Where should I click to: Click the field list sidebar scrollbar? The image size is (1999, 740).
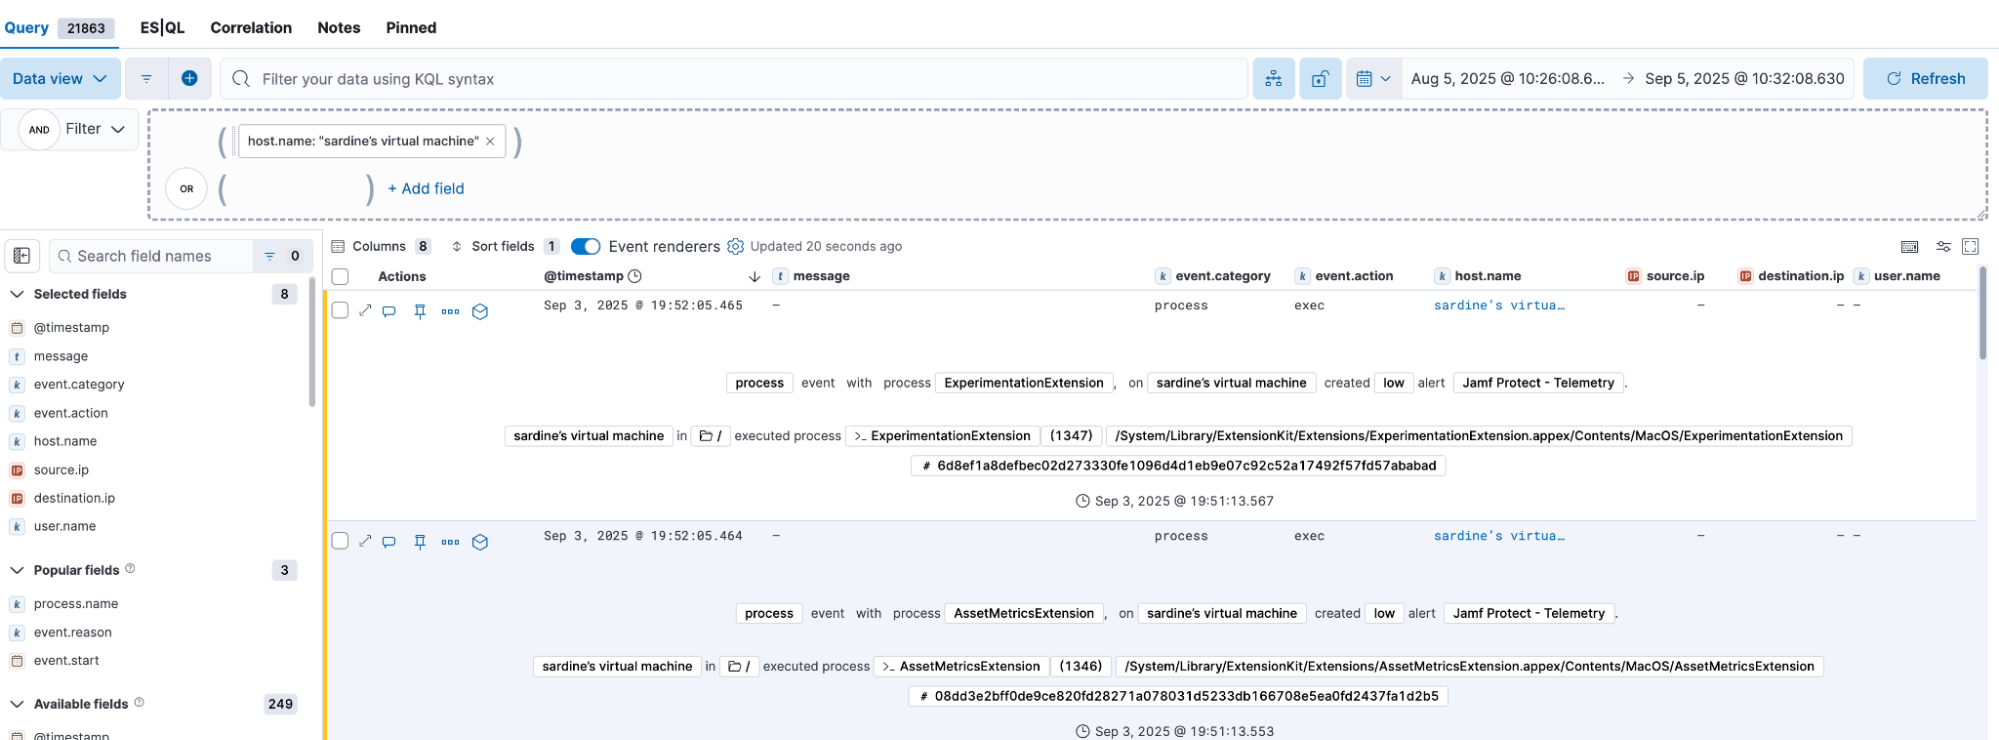312,342
